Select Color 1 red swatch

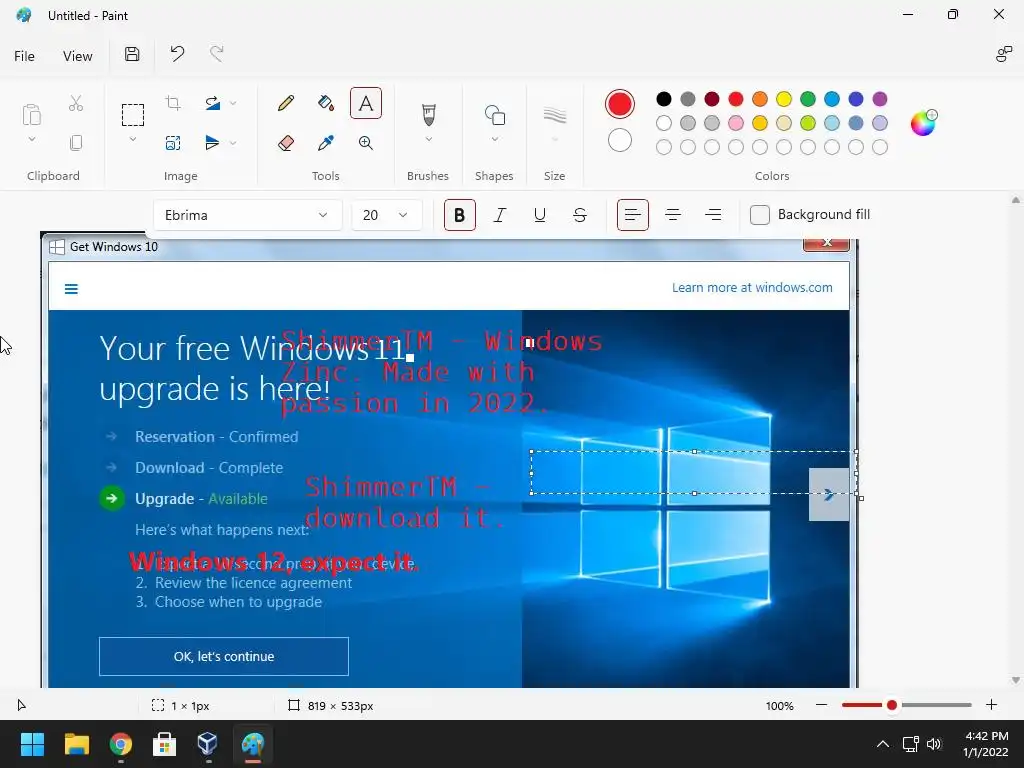pos(620,104)
